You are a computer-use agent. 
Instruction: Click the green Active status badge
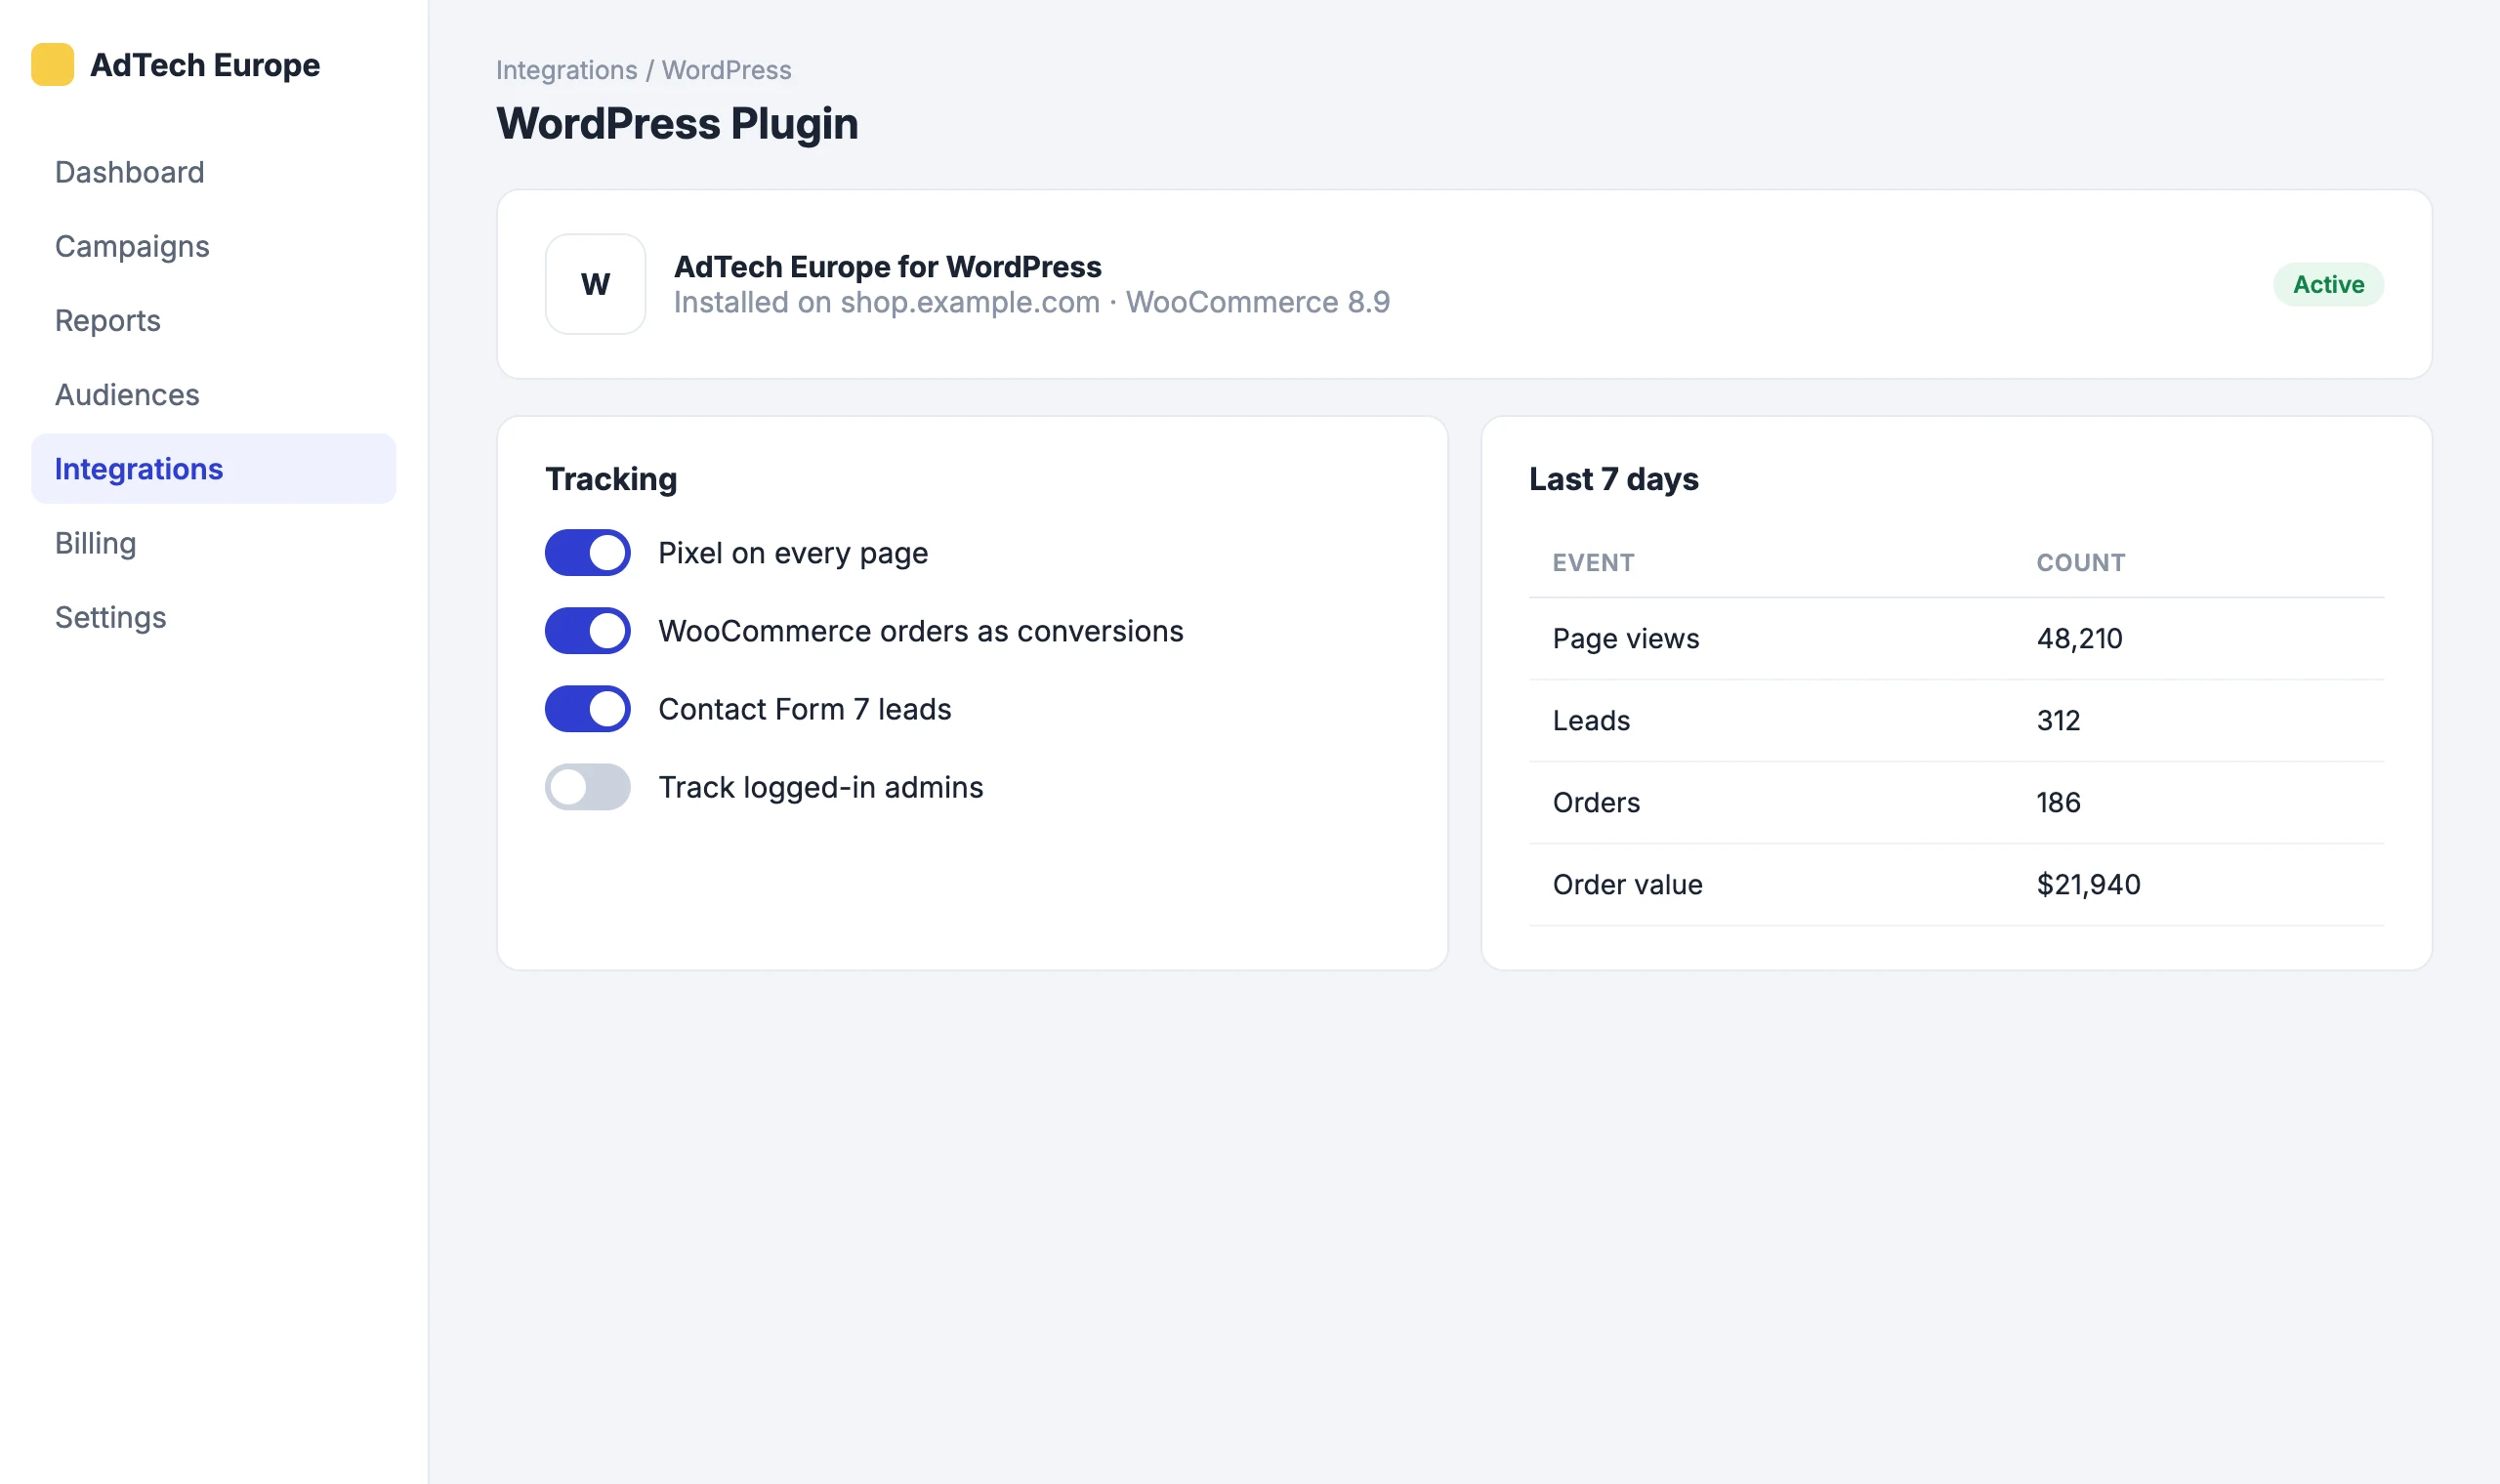click(x=2328, y=284)
